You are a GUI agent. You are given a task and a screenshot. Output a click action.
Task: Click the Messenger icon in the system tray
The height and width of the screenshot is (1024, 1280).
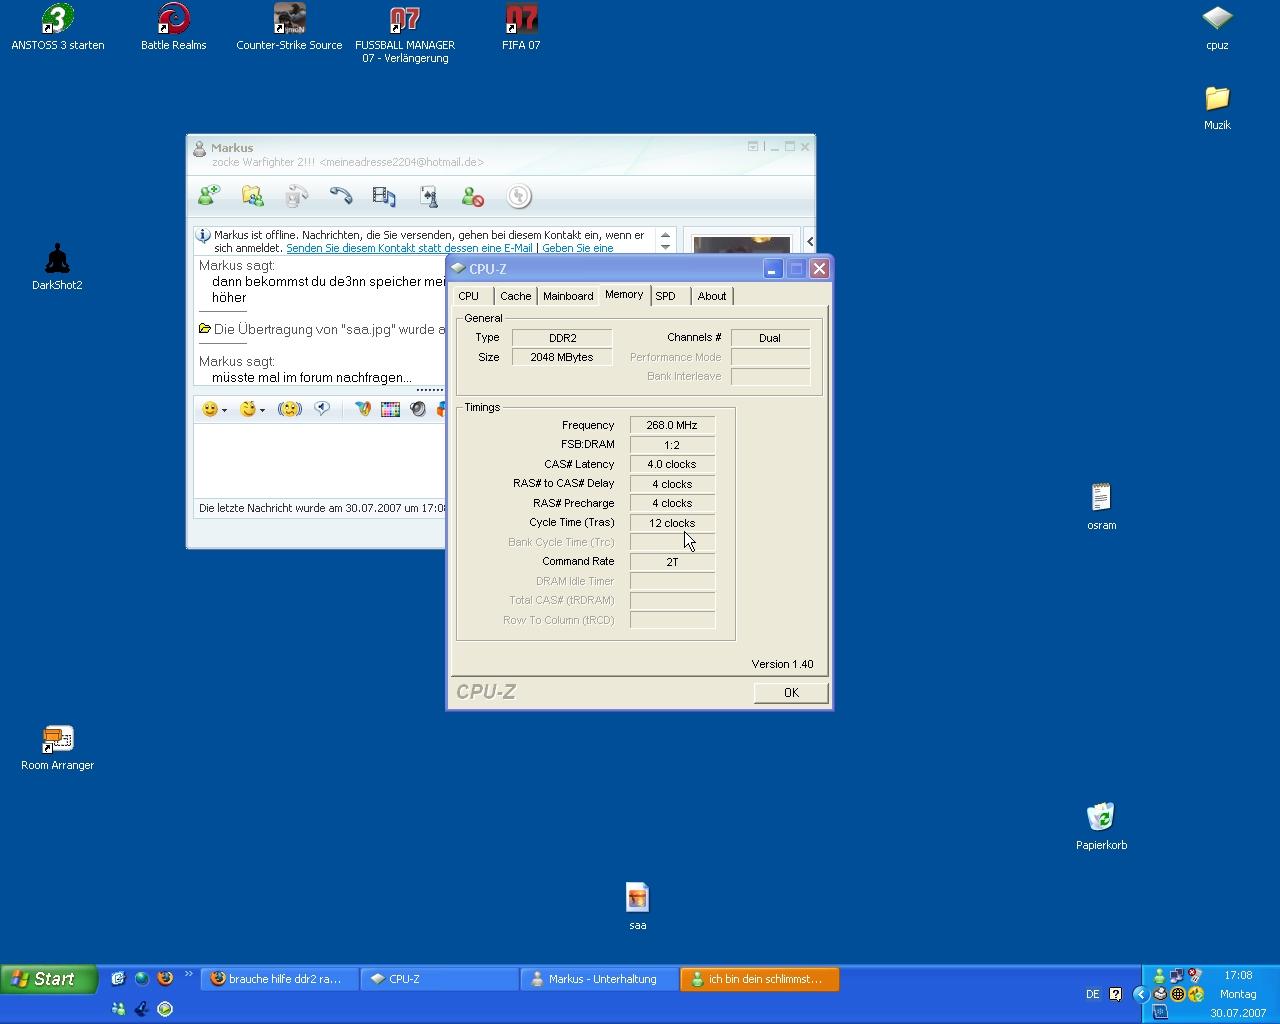1159,976
